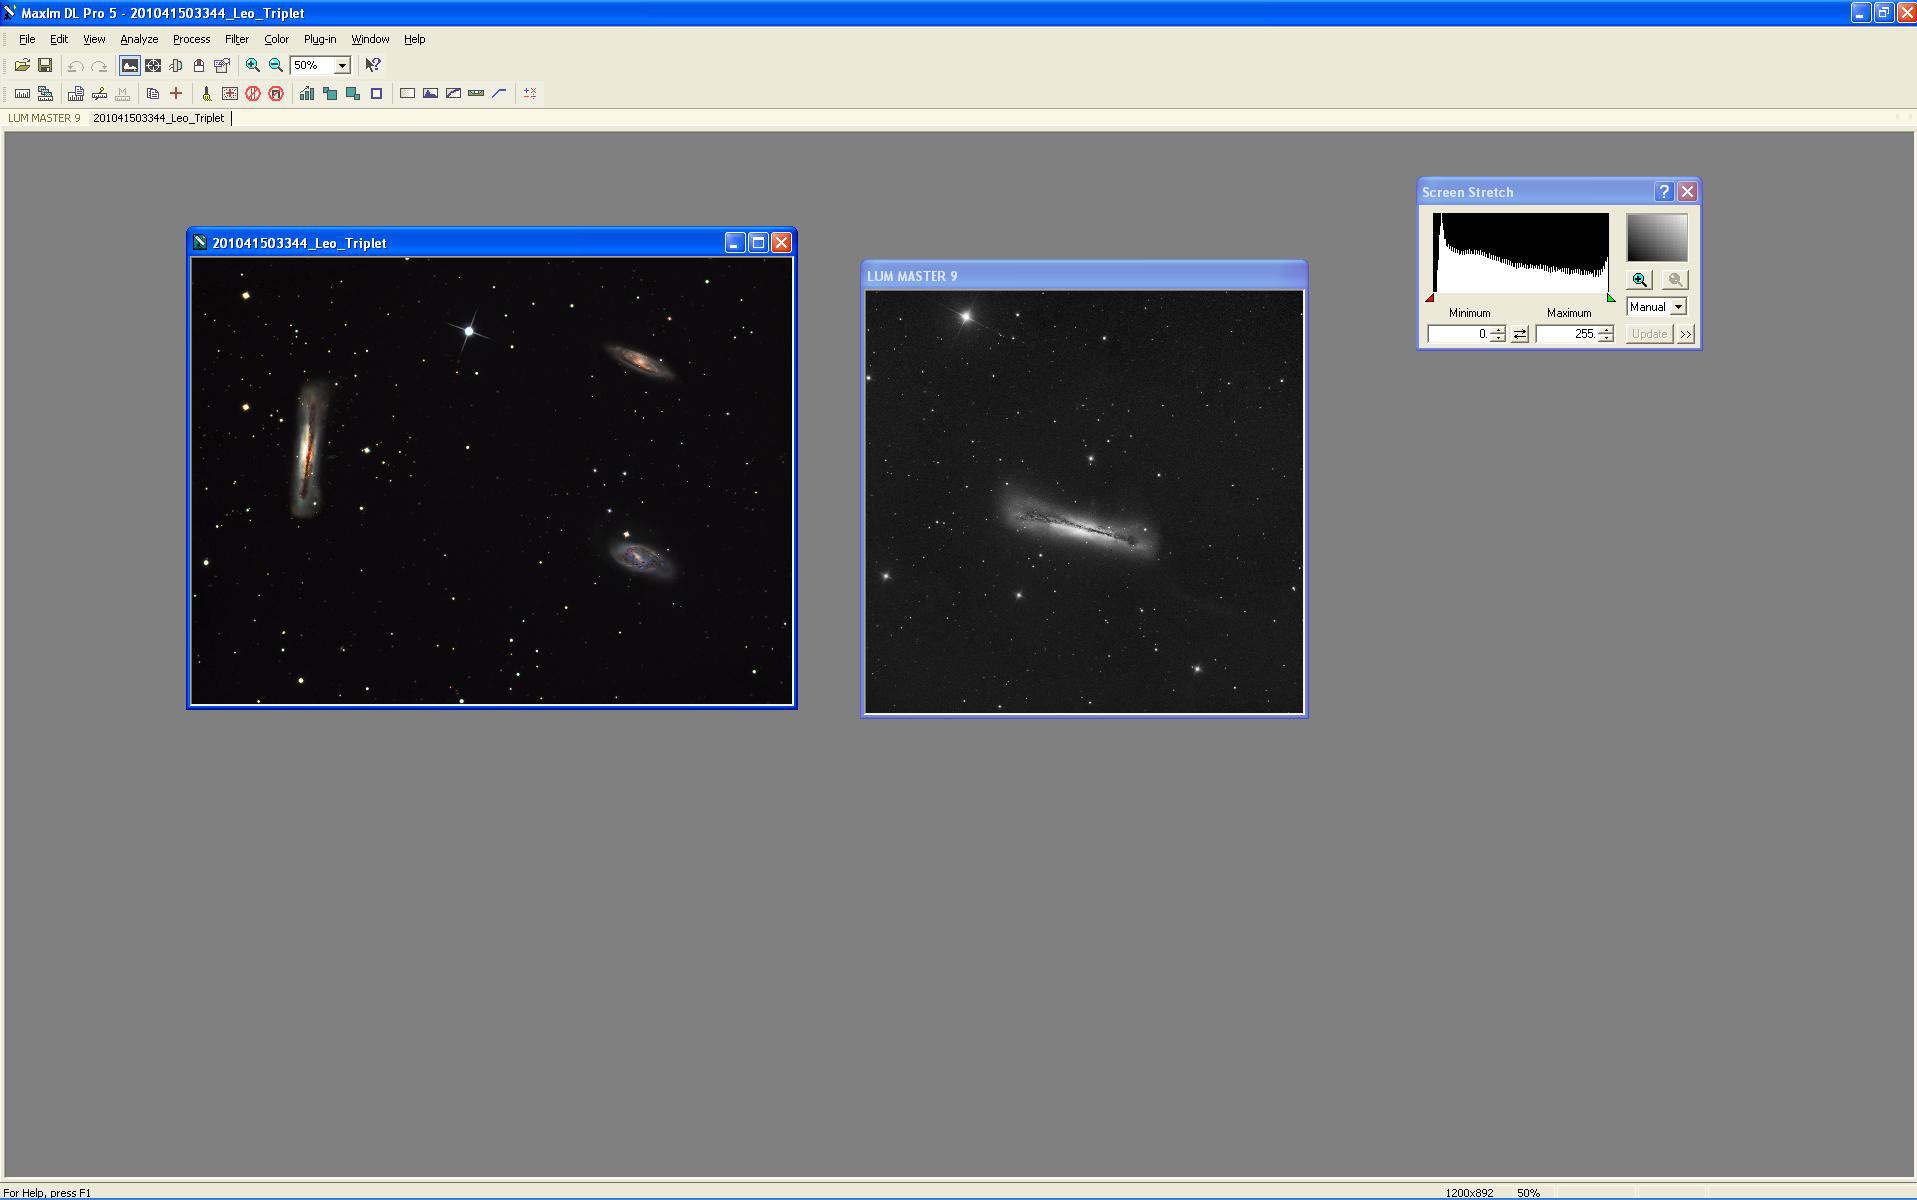Open the Color menu
The height and width of the screenshot is (1200, 1917).
[x=276, y=39]
